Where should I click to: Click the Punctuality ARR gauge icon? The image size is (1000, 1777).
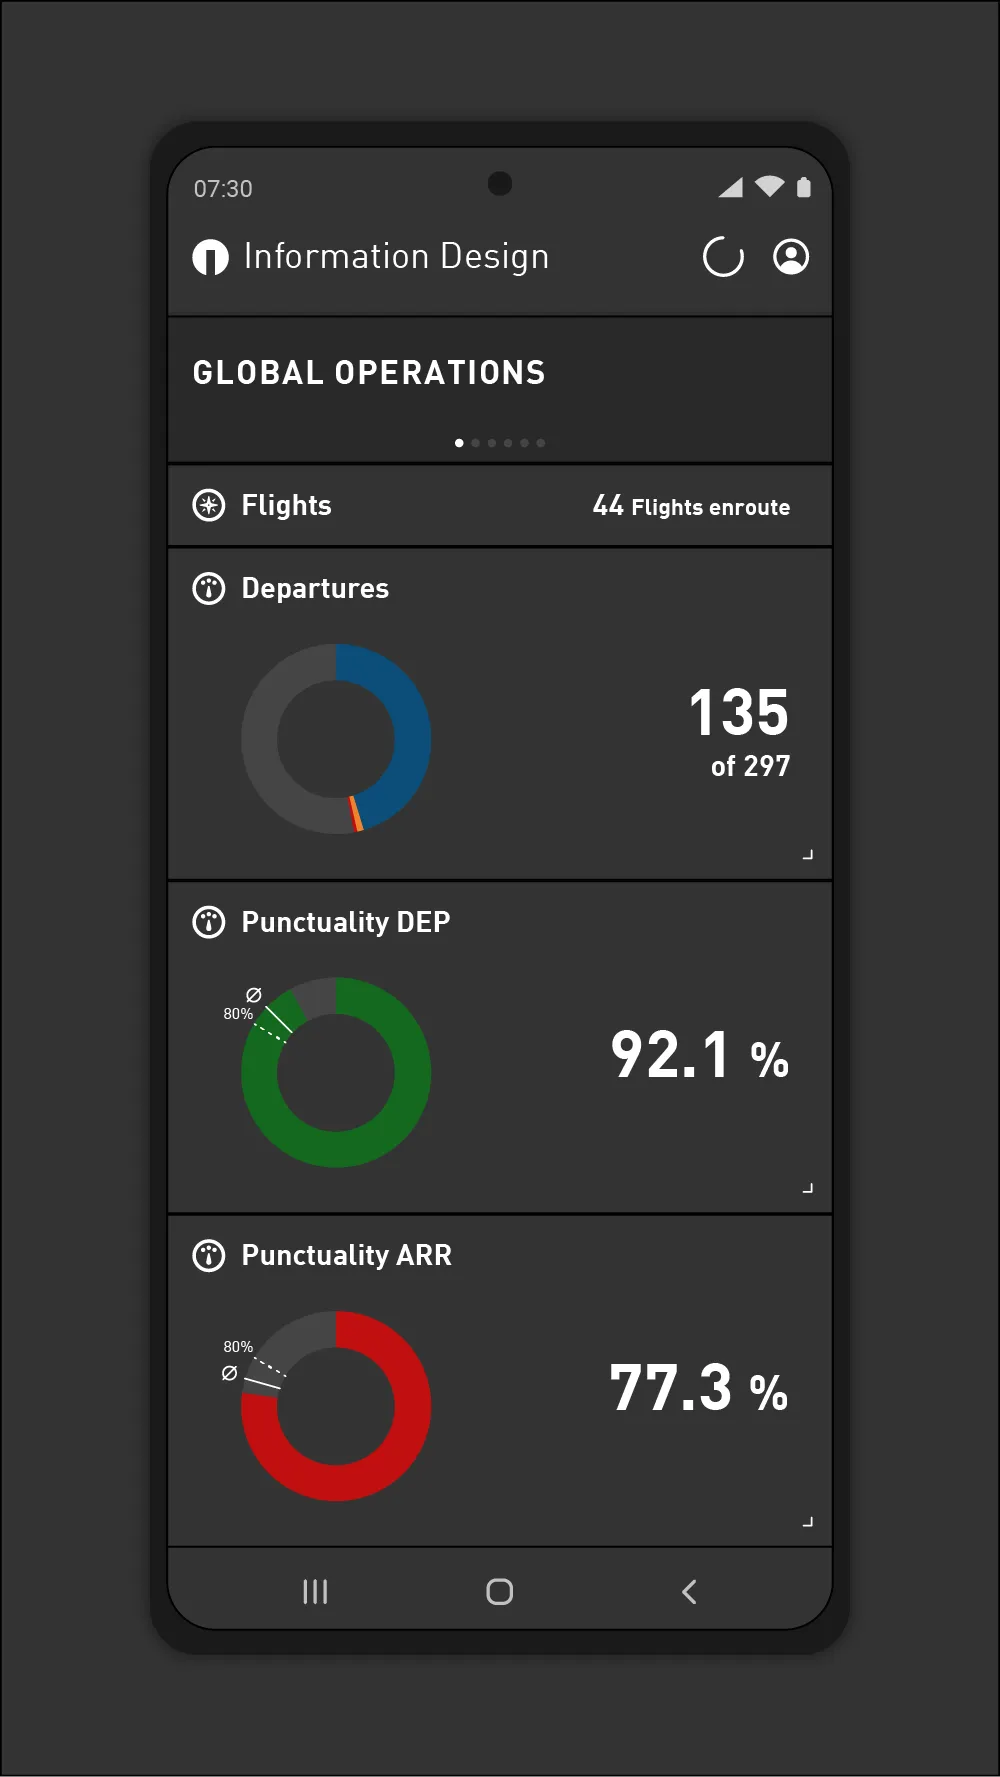209,1255
